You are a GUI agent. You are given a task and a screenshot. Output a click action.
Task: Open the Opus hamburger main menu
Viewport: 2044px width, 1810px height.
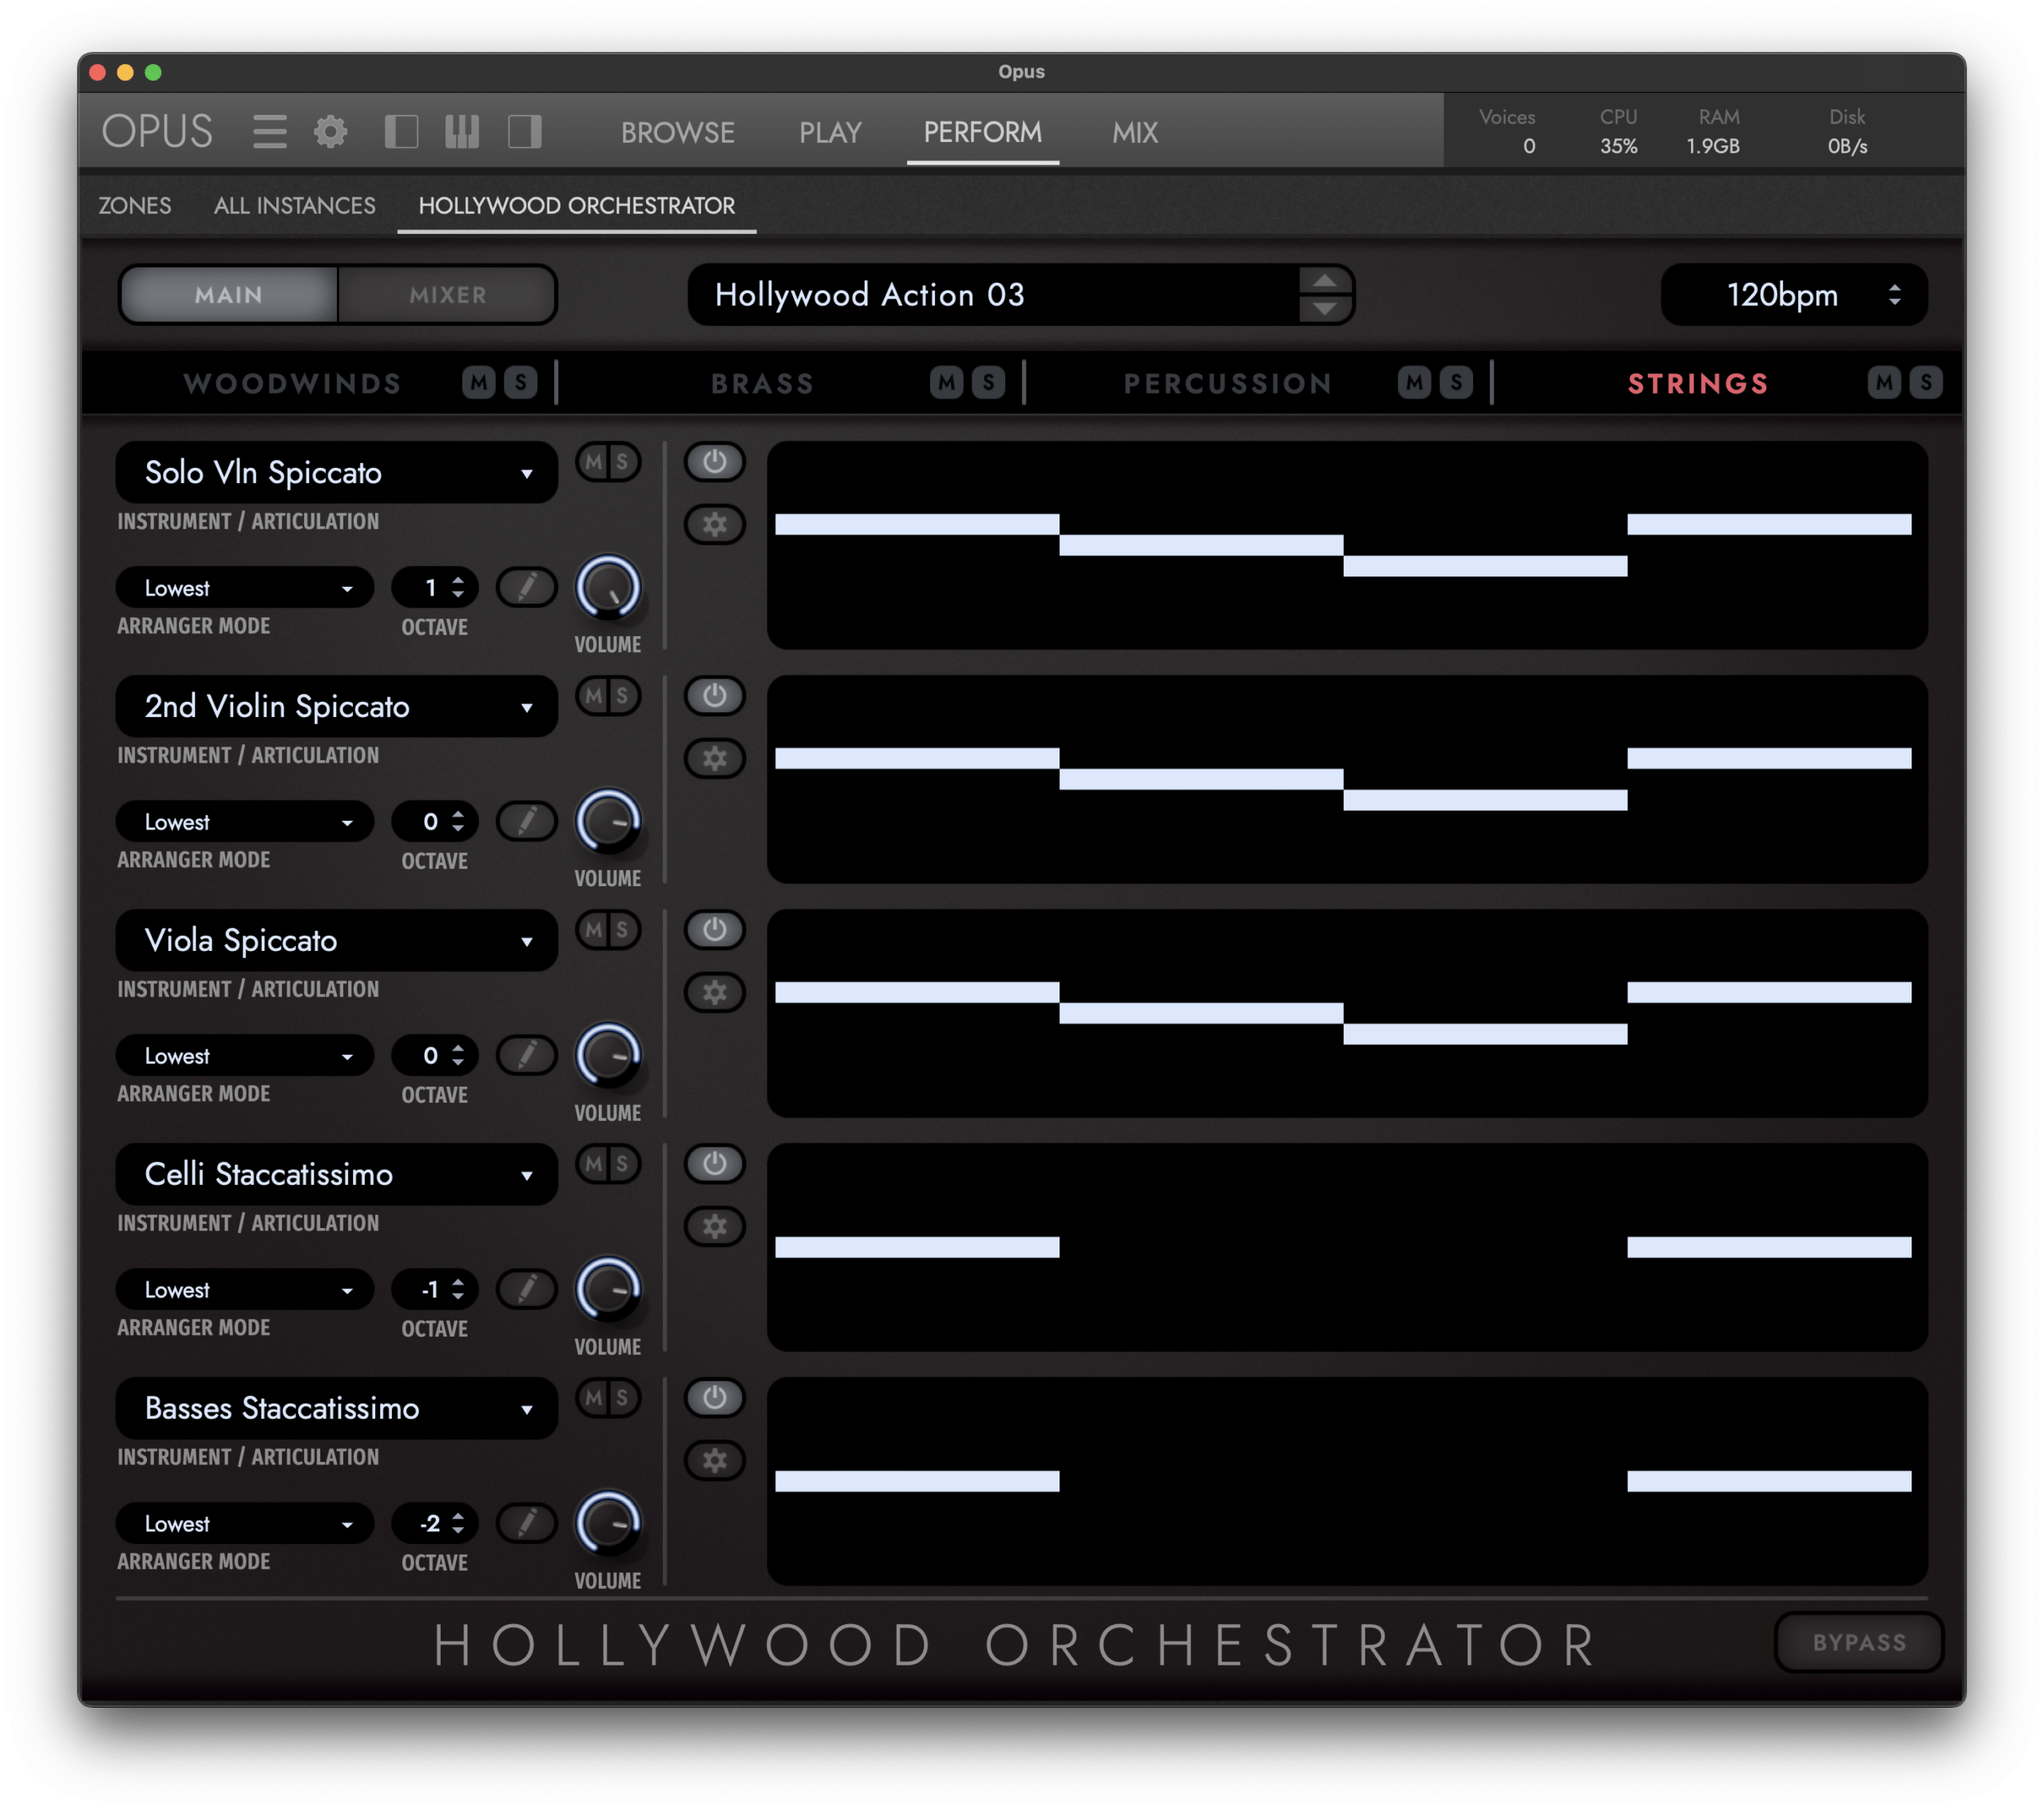click(x=269, y=131)
